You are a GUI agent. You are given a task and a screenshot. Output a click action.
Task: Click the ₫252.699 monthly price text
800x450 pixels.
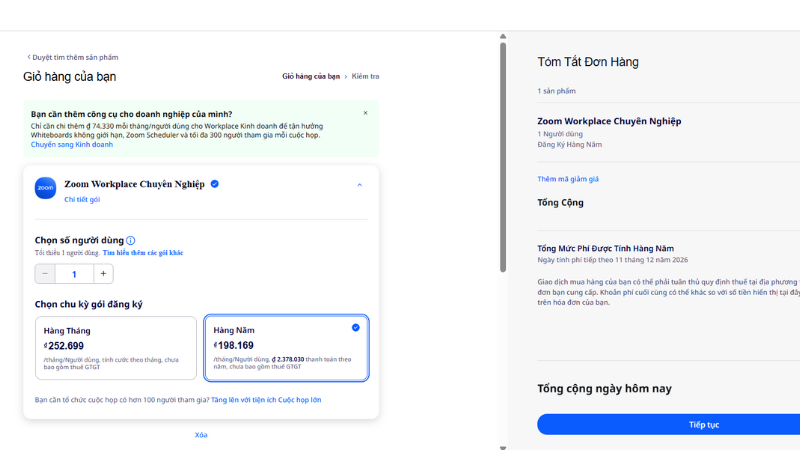click(x=64, y=346)
